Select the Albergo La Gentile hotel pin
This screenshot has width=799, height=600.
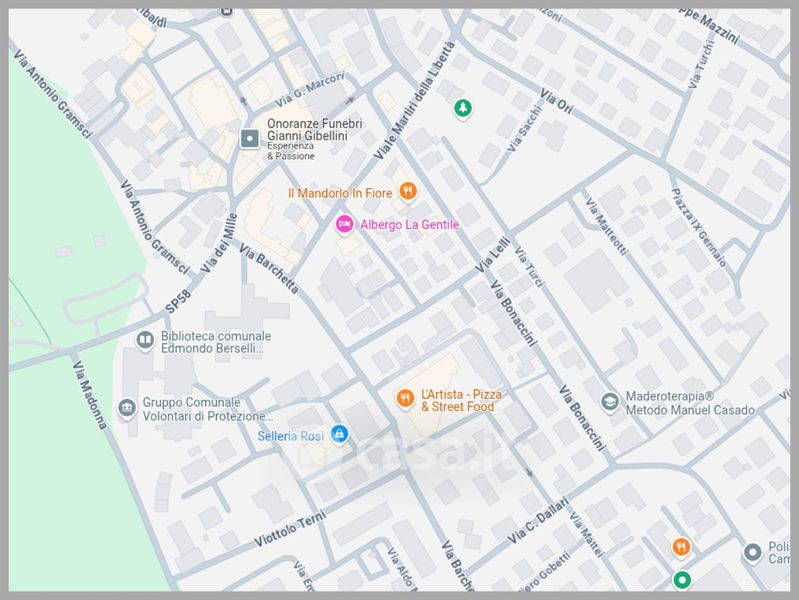tap(344, 224)
